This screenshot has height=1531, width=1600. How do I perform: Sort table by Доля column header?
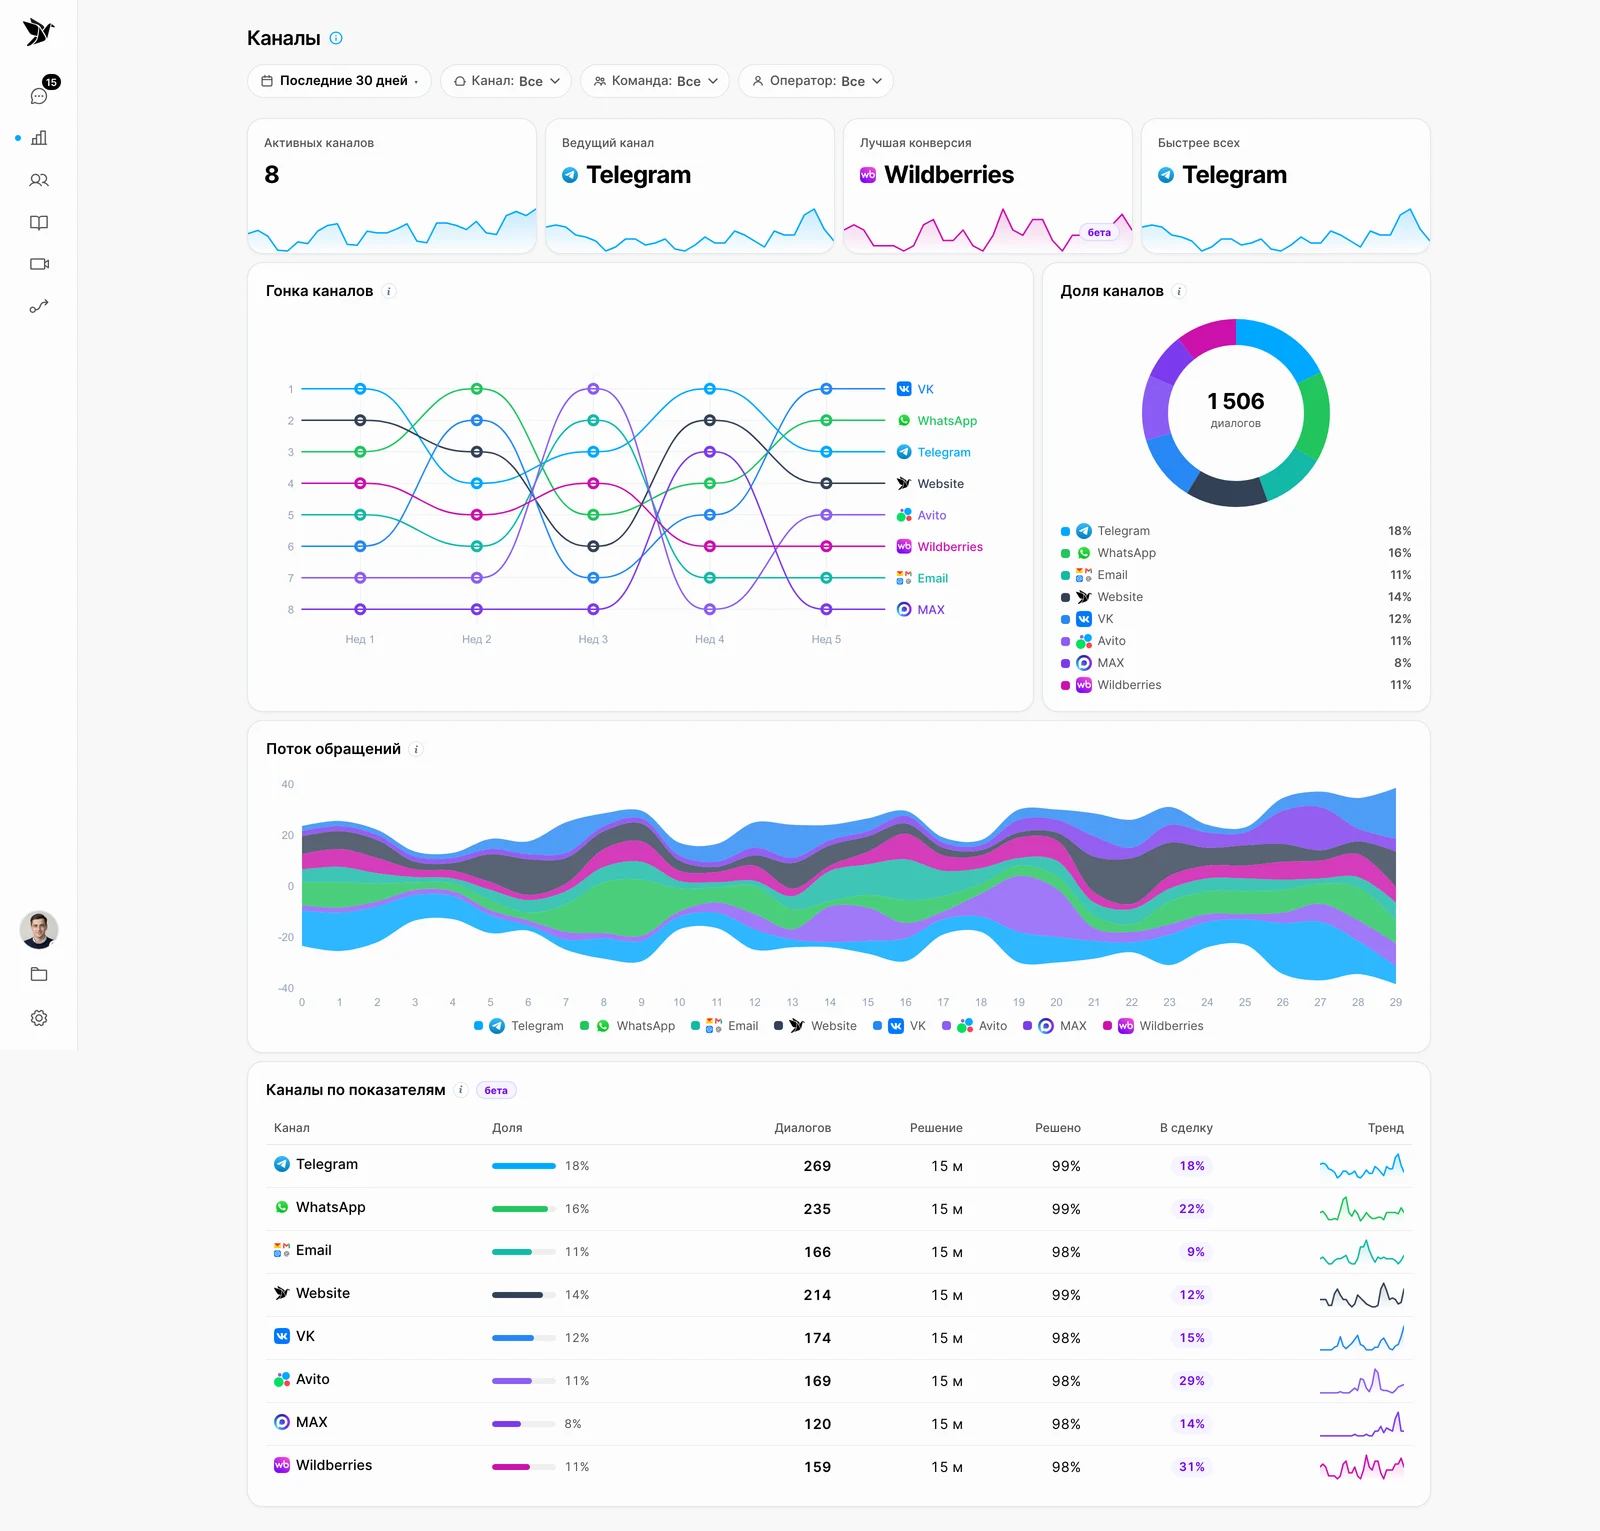[507, 1128]
